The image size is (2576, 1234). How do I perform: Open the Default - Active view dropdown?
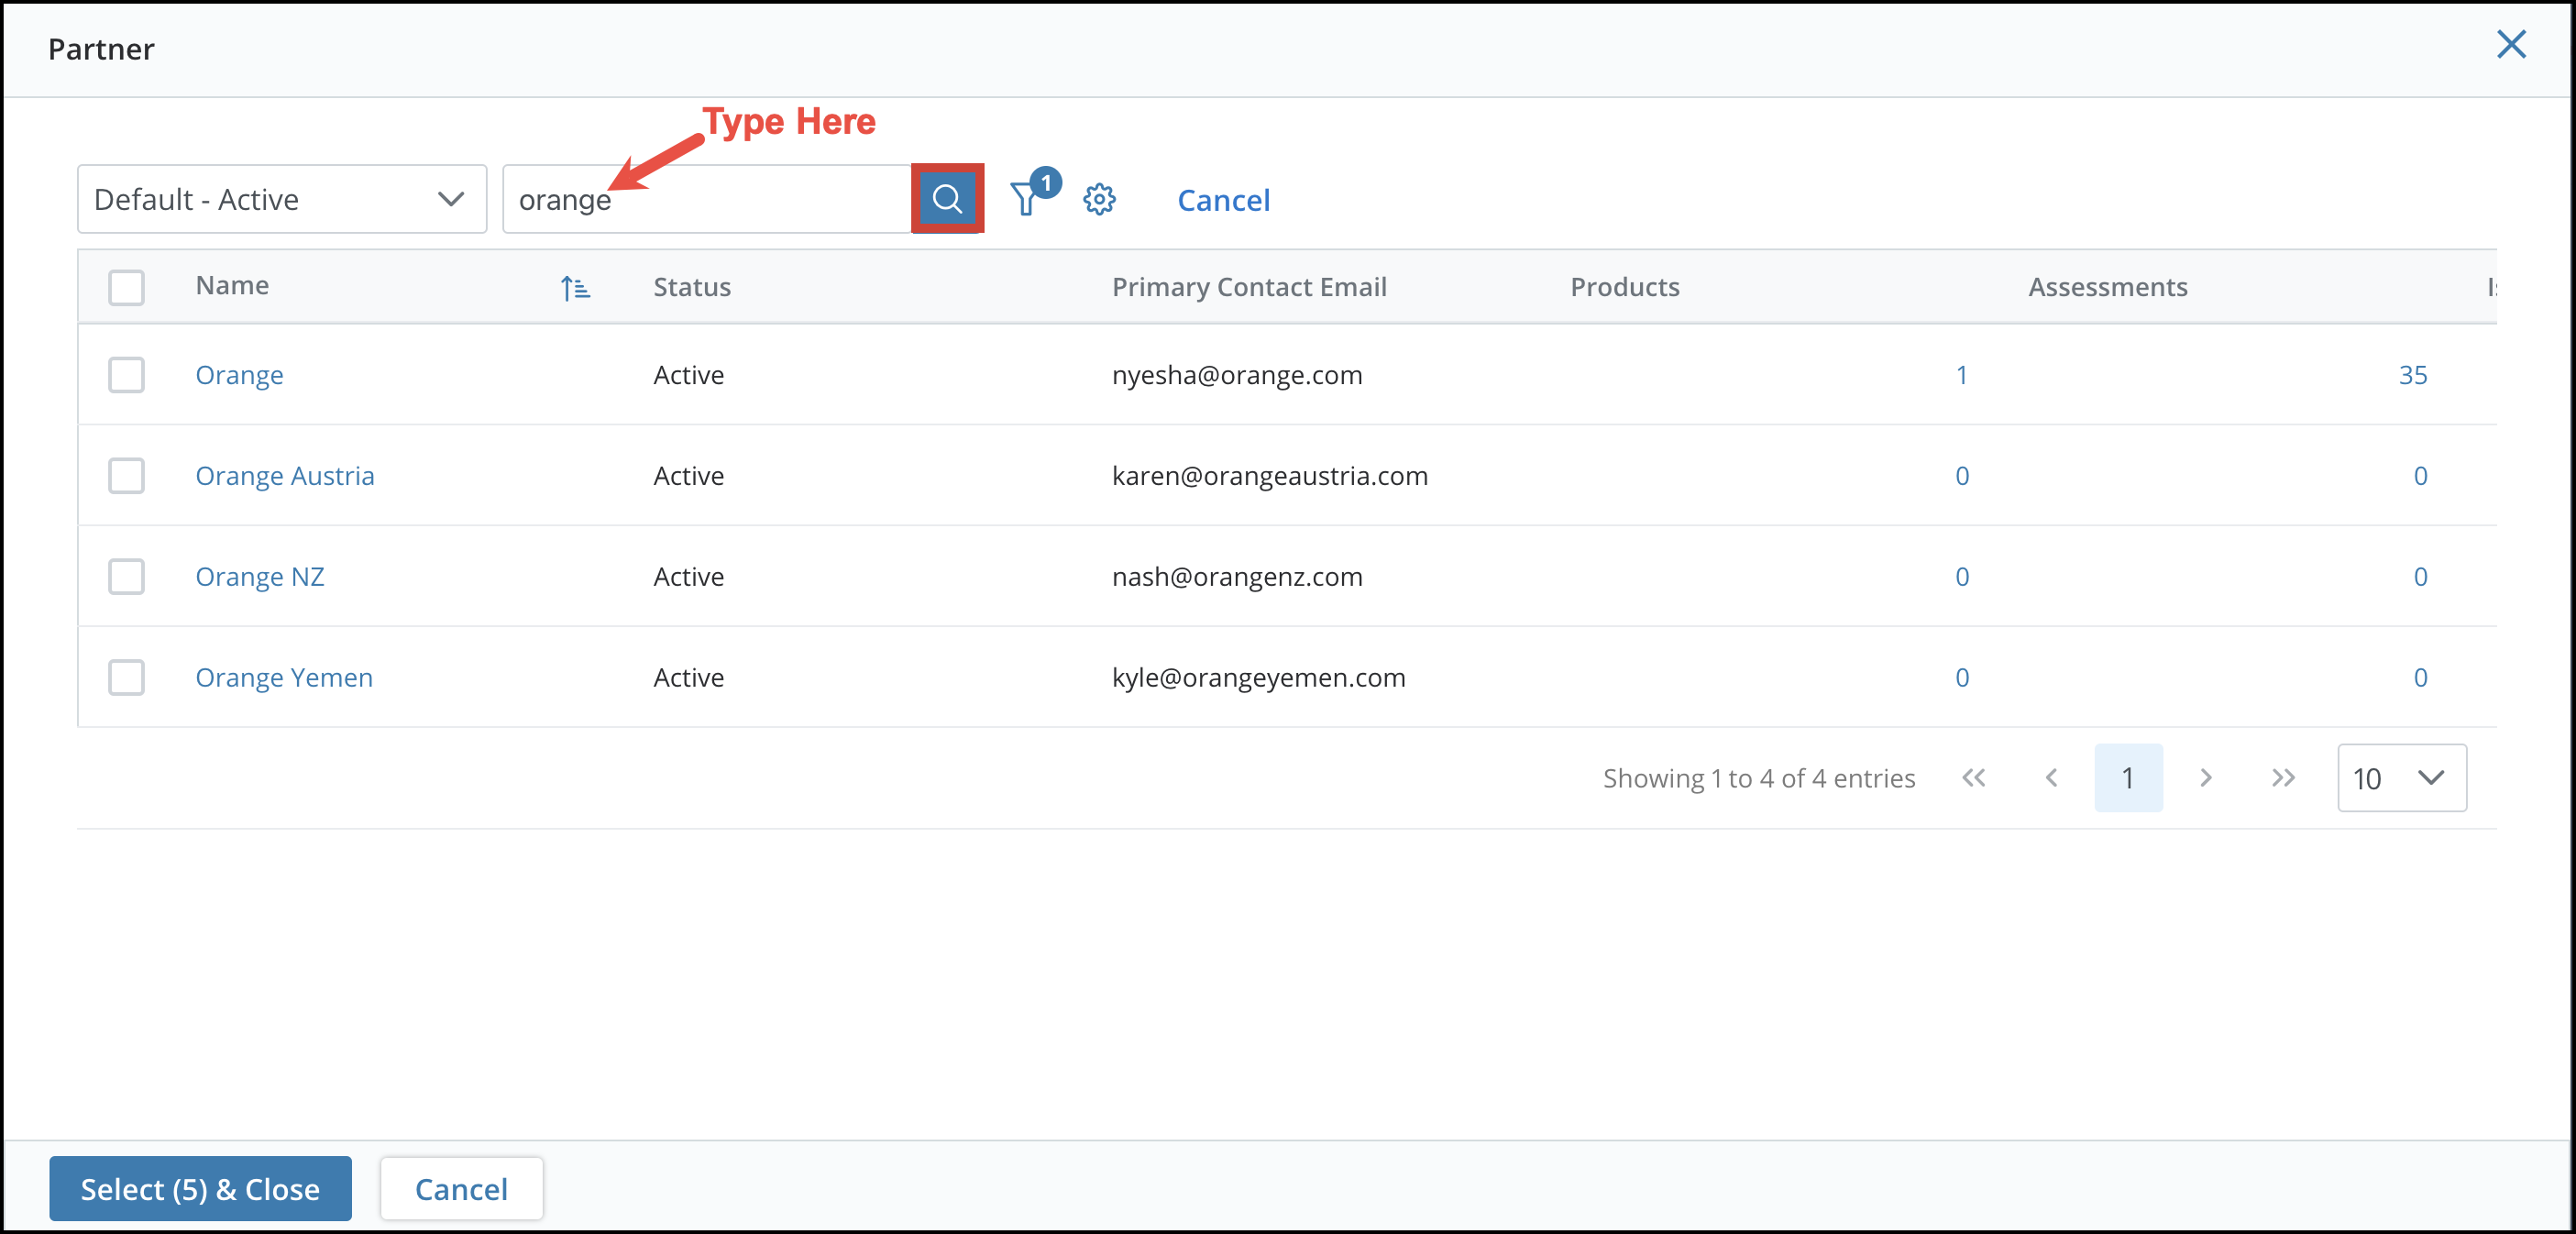point(281,199)
